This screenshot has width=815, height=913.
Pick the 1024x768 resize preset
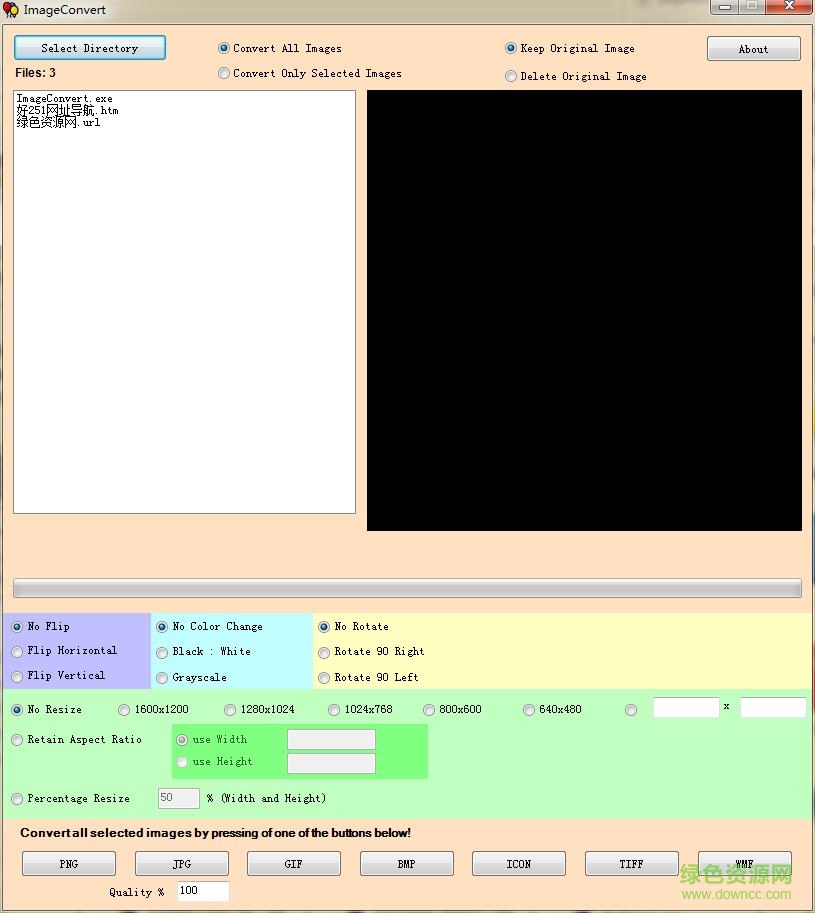click(333, 709)
